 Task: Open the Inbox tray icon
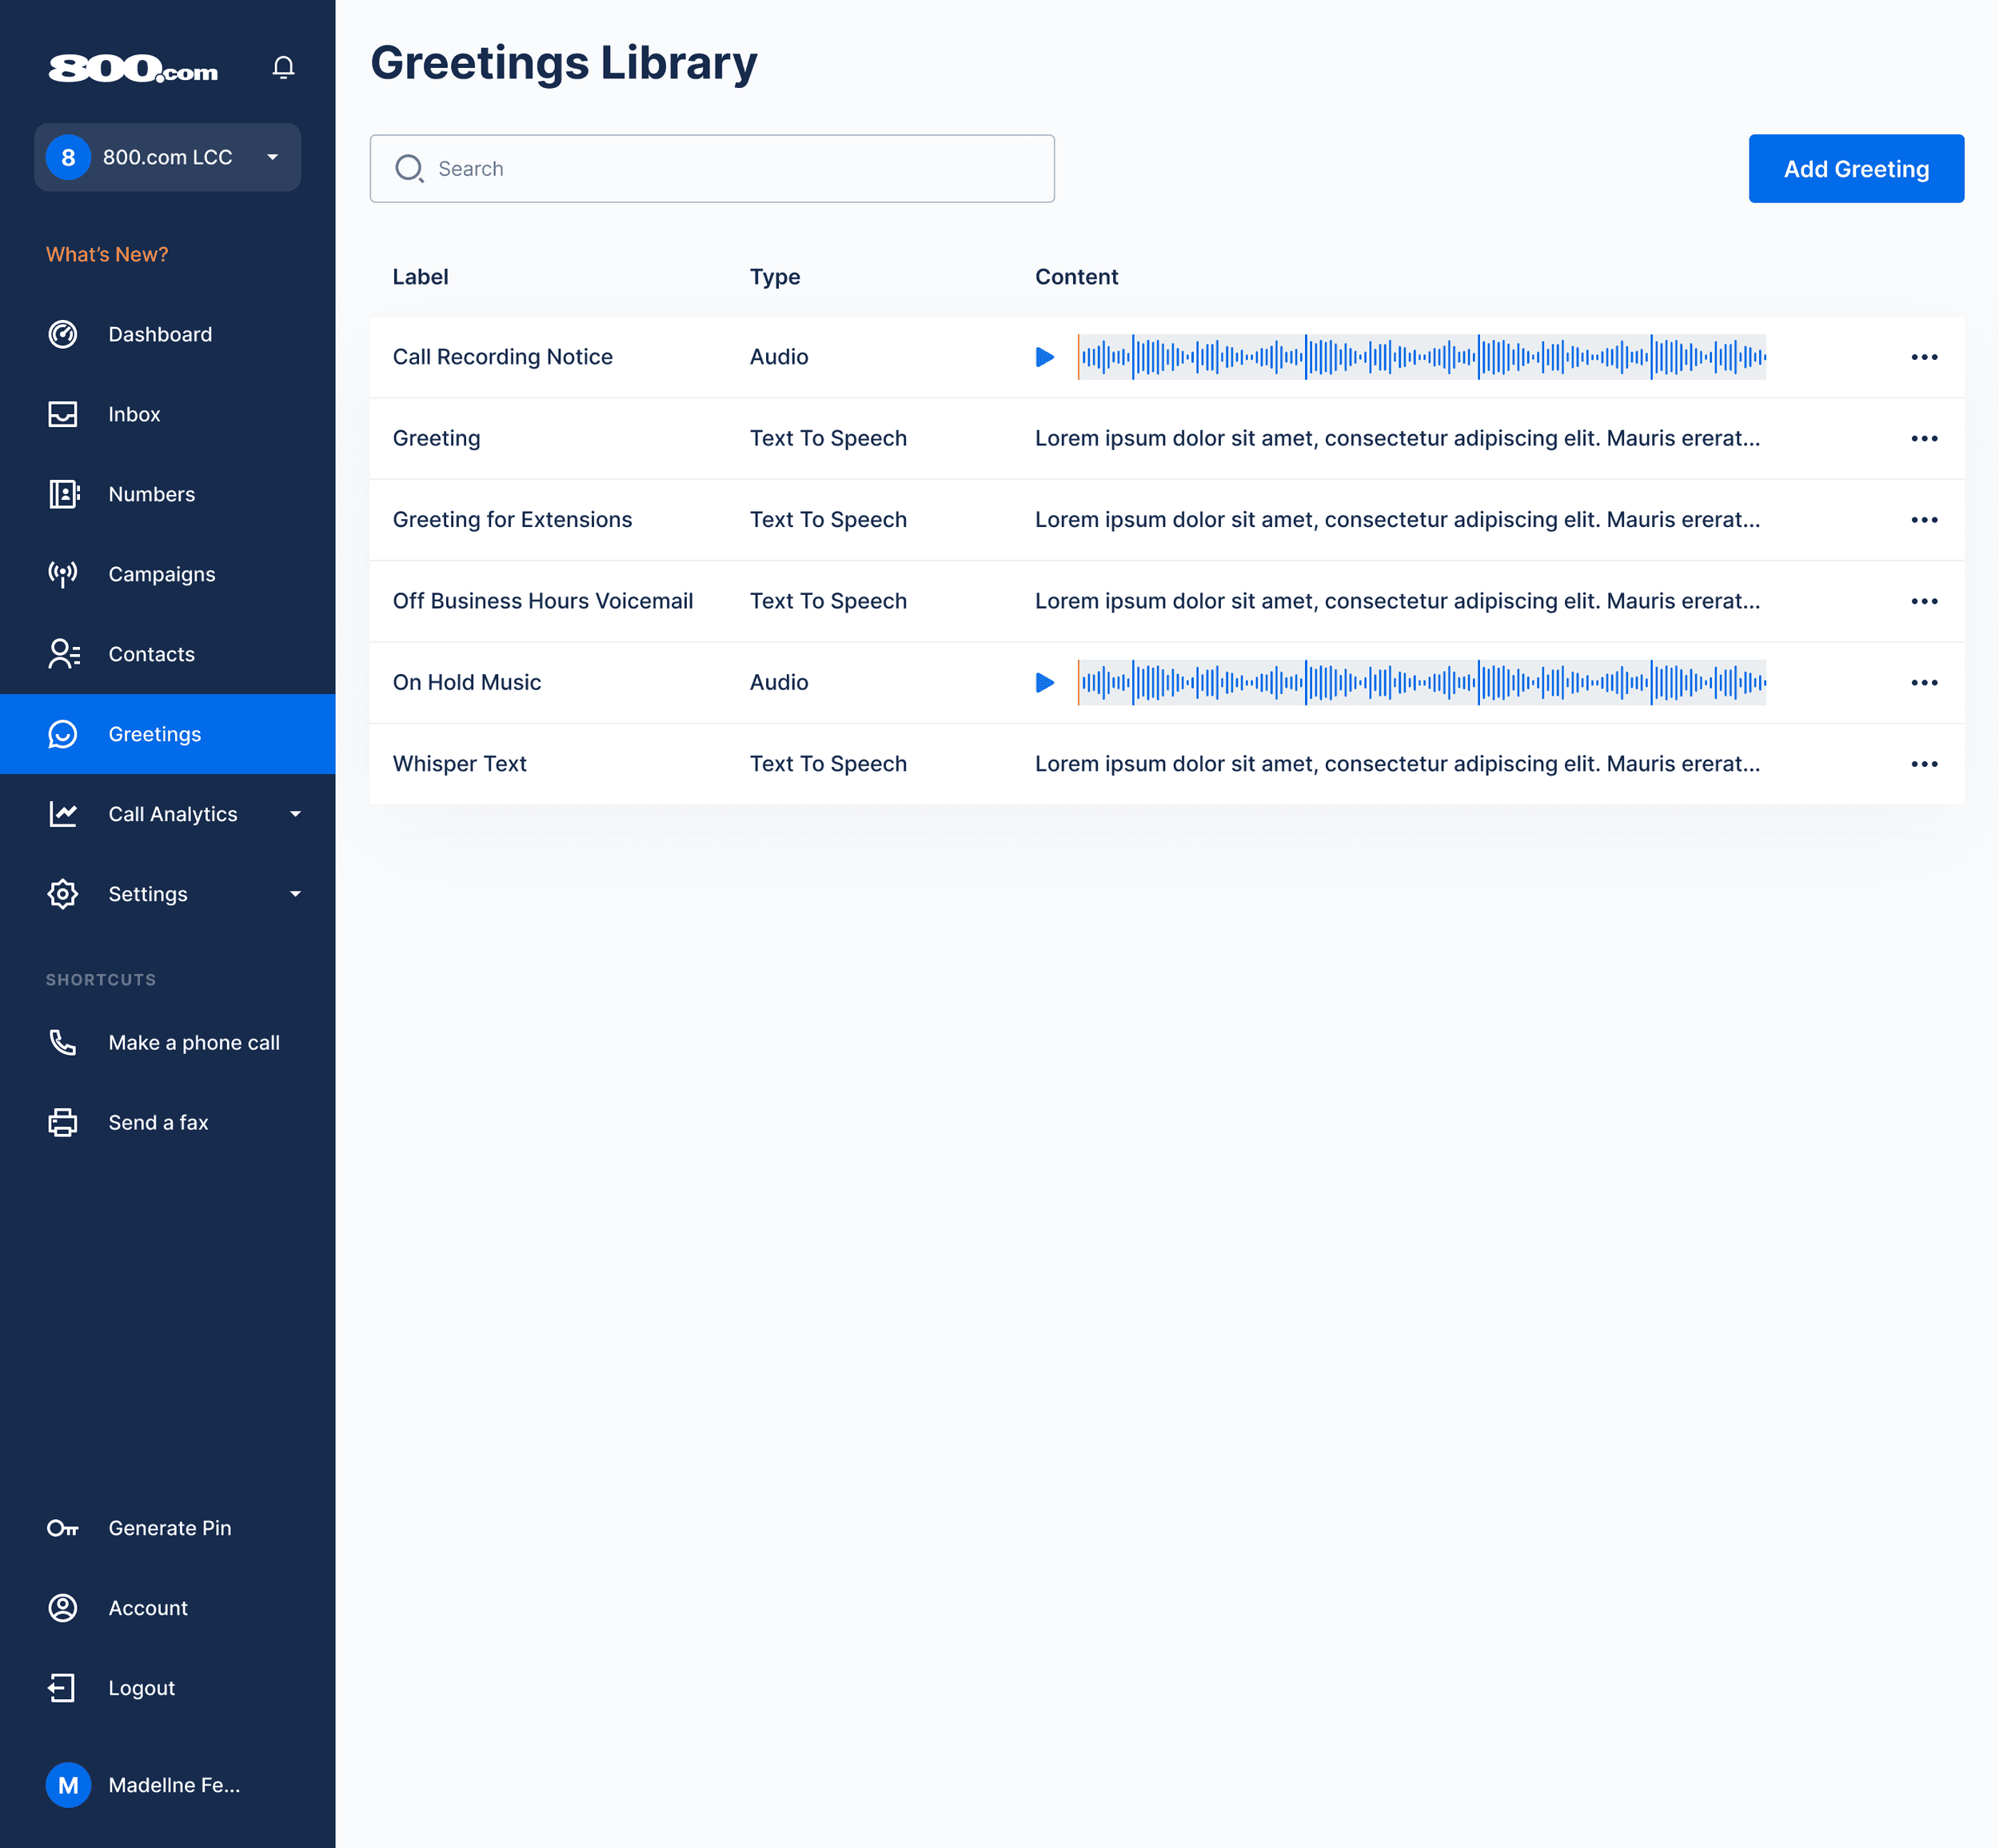[x=63, y=414]
